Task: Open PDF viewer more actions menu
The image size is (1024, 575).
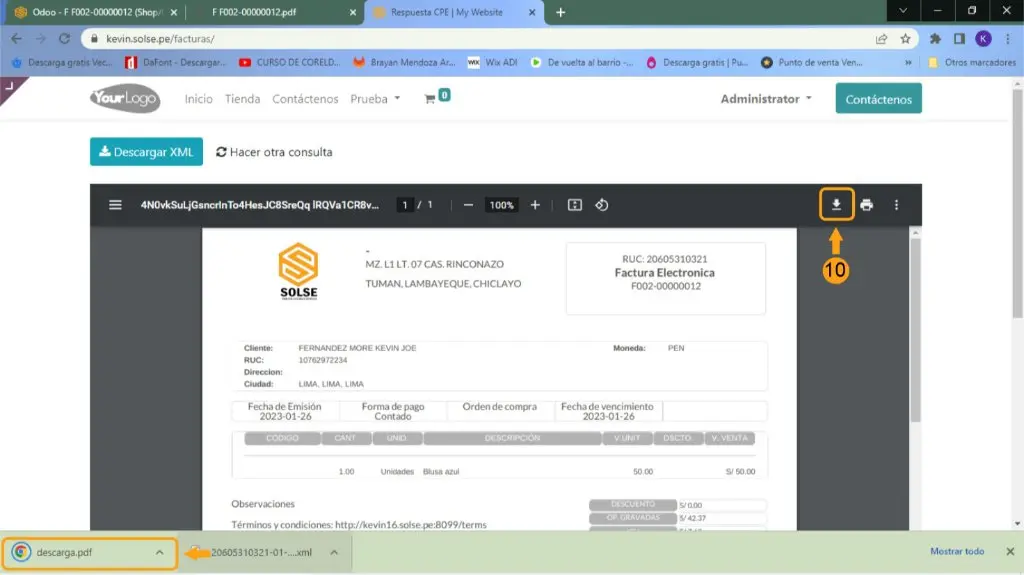Action: 896,205
